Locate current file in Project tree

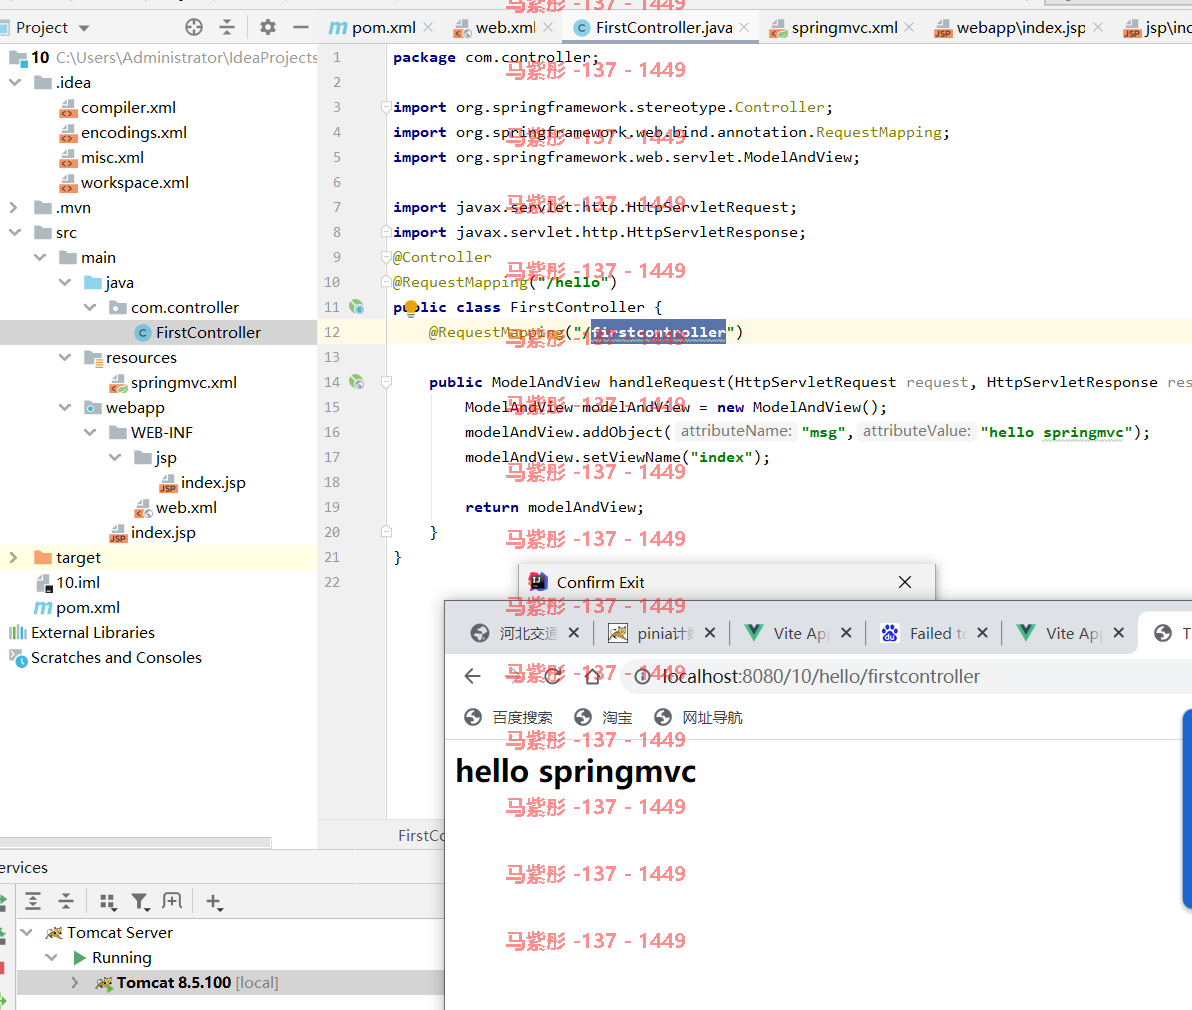coord(194,27)
